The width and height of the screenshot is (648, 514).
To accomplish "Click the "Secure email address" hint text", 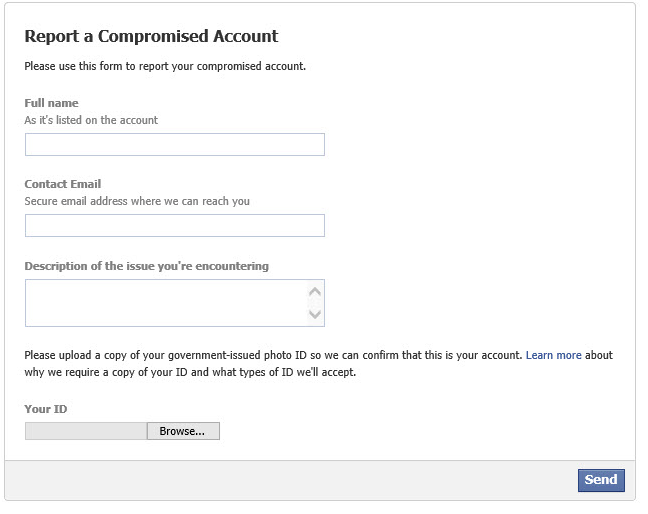I will pos(137,201).
